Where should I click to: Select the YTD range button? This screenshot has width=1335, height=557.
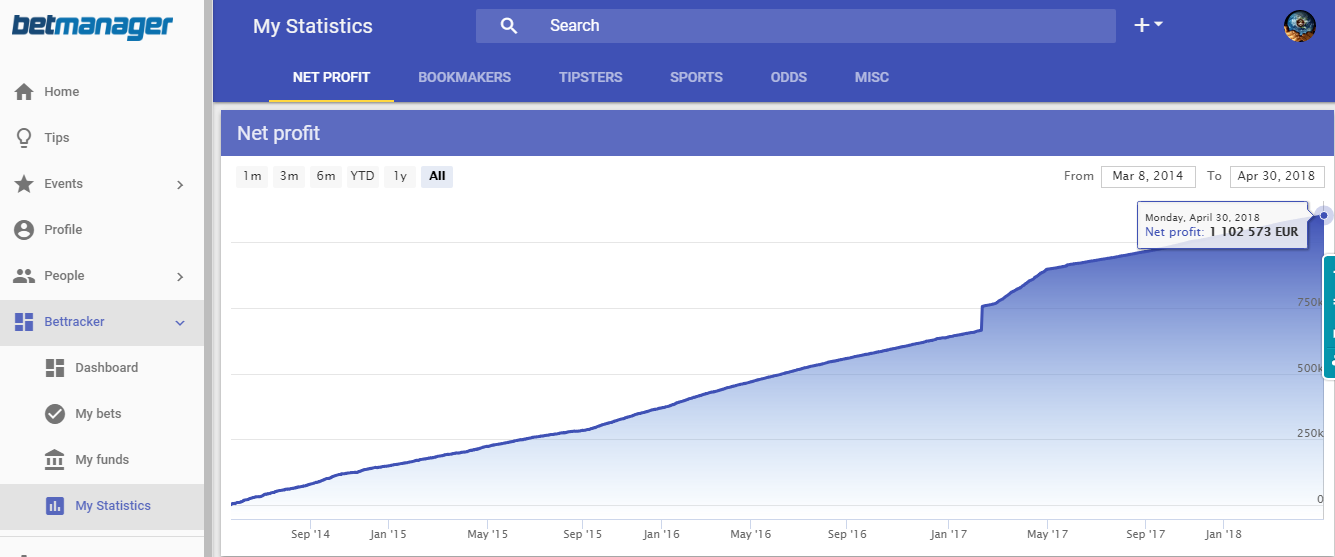pos(362,176)
